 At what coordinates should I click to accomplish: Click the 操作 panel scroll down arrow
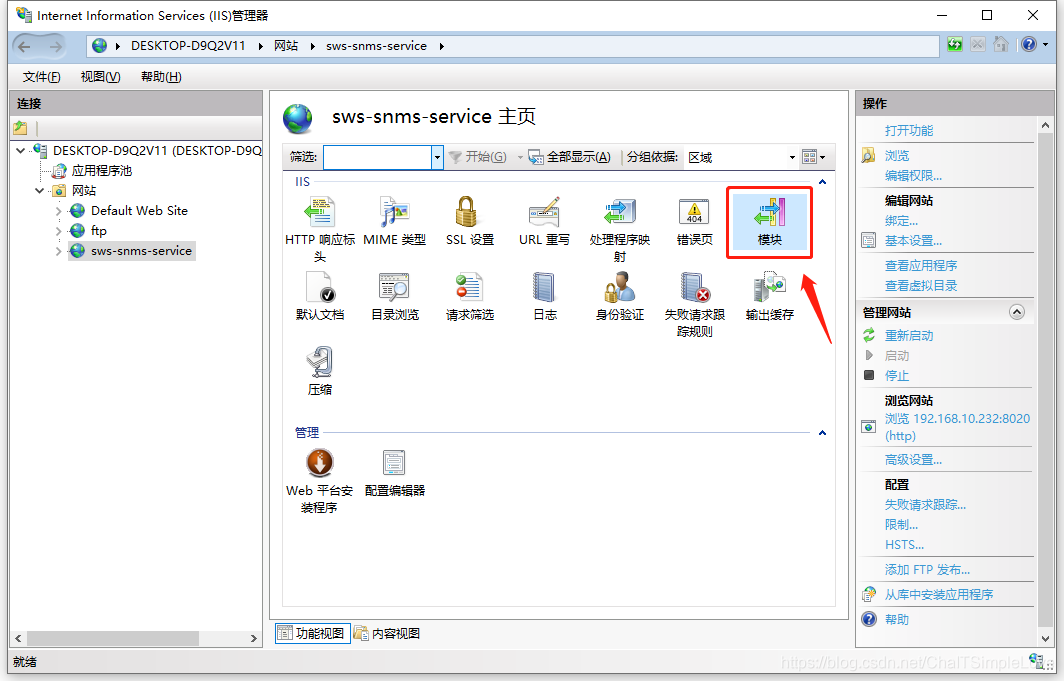pyautogui.click(x=1045, y=638)
